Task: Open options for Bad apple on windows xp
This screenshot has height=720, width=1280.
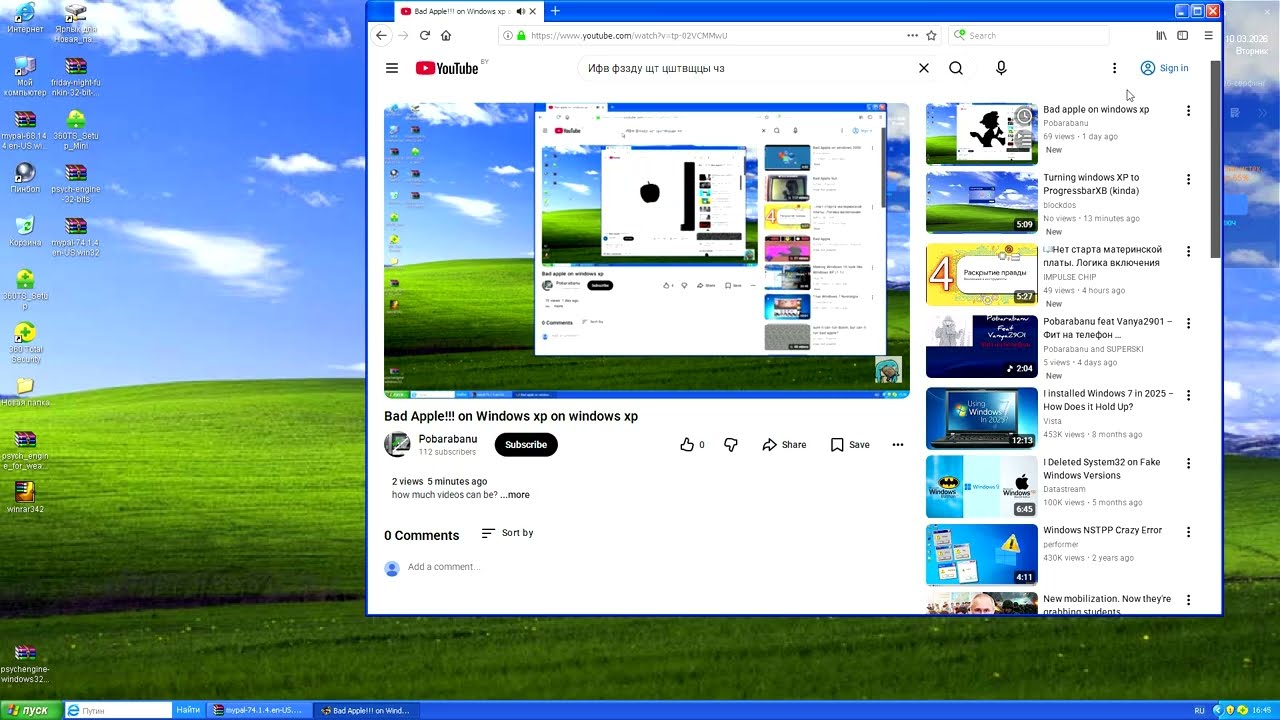Action: [x=1188, y=111]
